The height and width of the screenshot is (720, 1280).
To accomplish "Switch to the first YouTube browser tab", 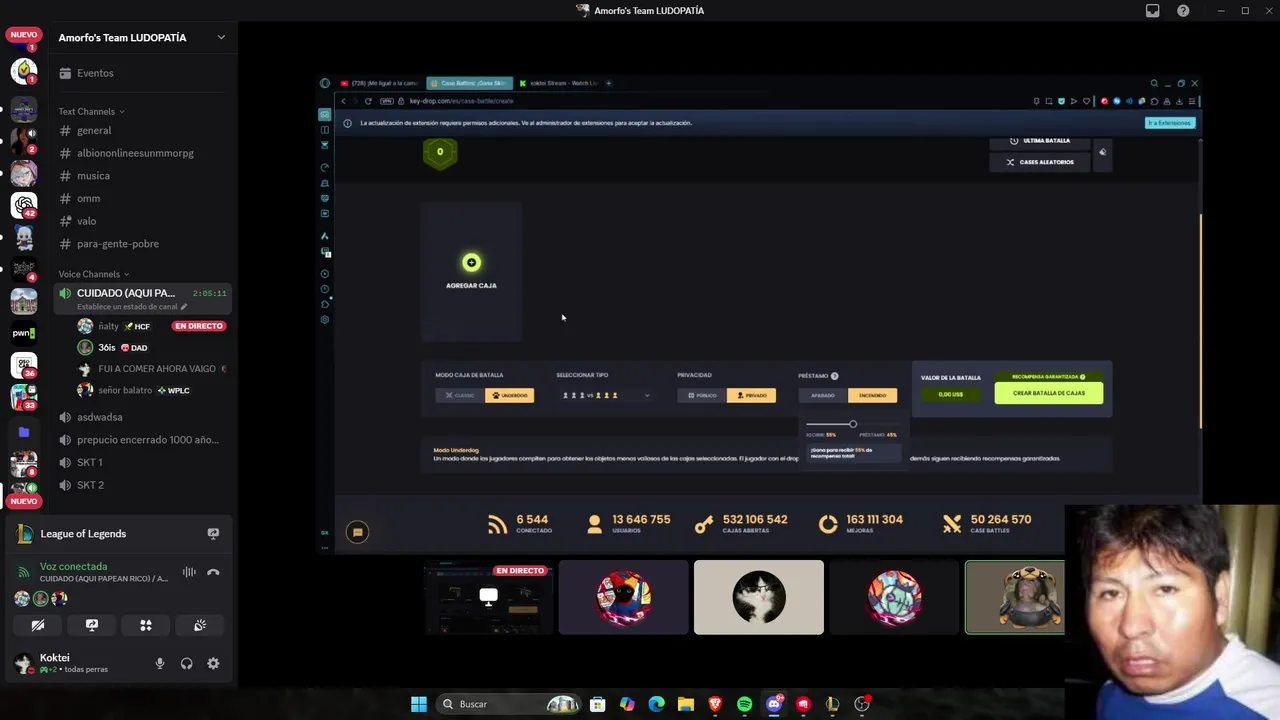I will 380,83.
